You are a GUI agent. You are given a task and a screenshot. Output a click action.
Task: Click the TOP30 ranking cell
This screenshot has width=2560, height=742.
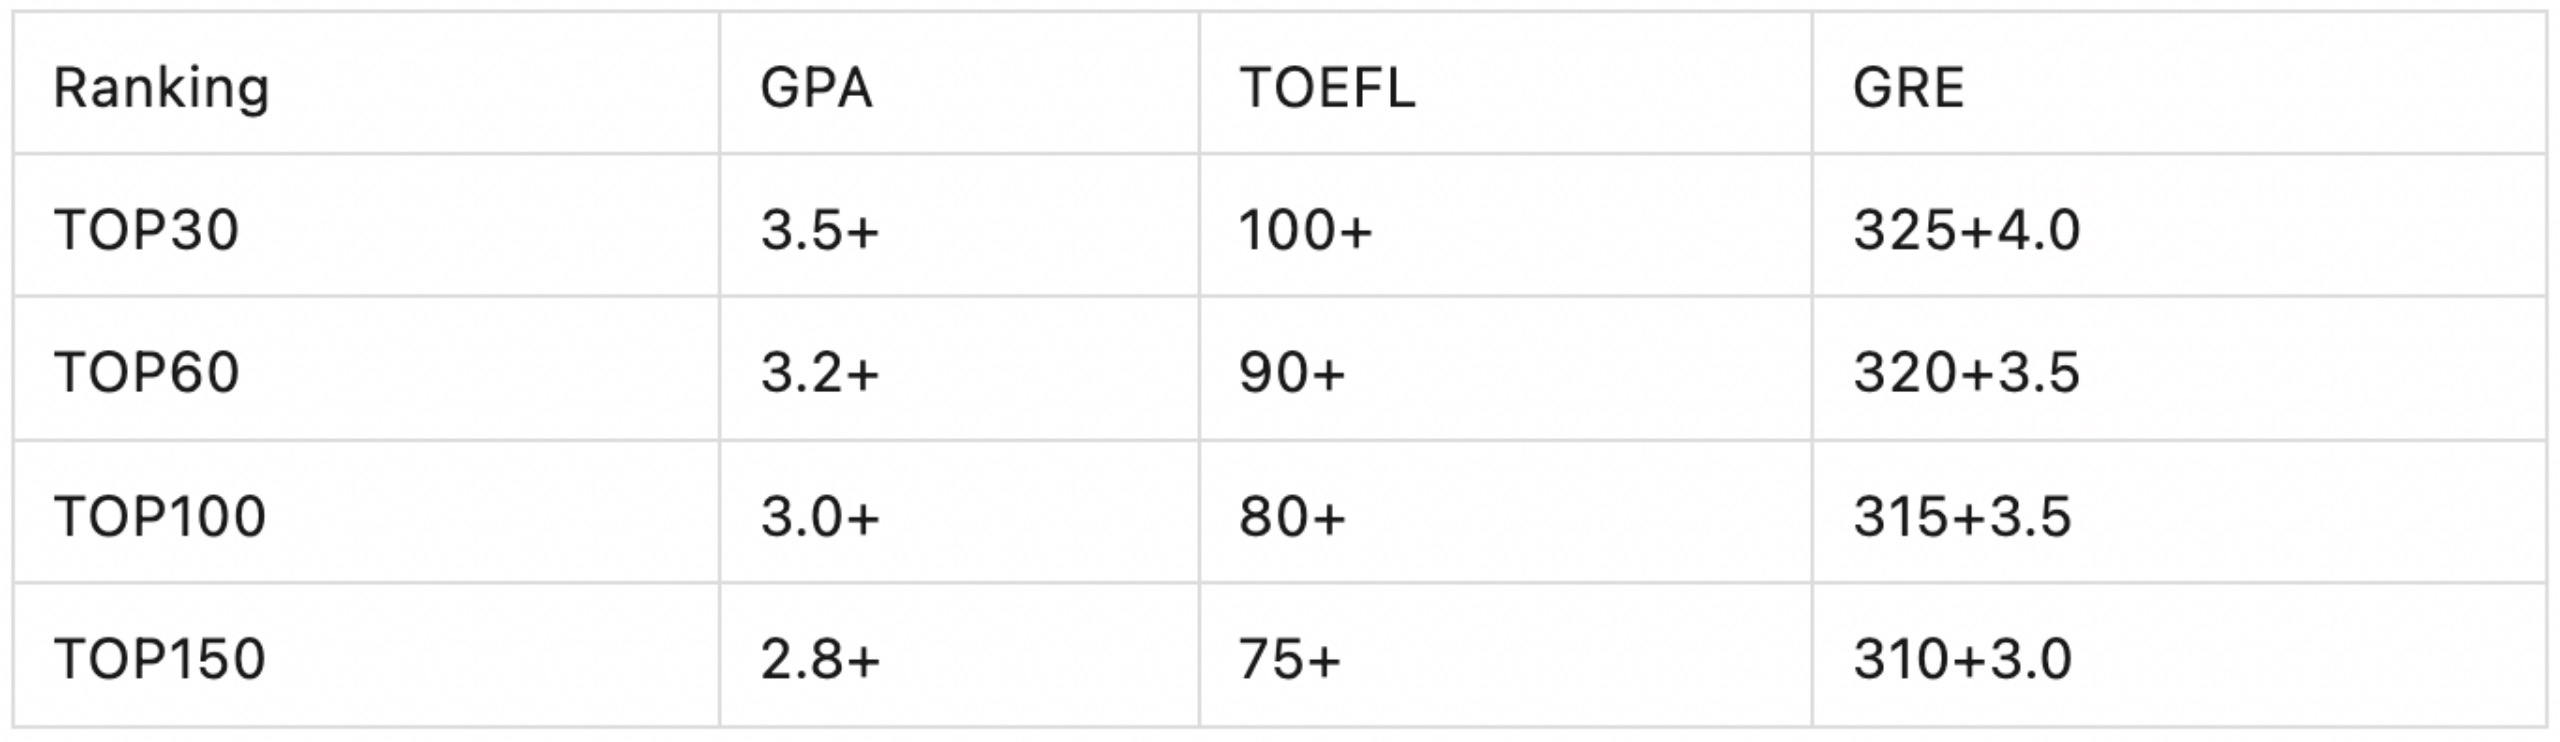[146, 230]
